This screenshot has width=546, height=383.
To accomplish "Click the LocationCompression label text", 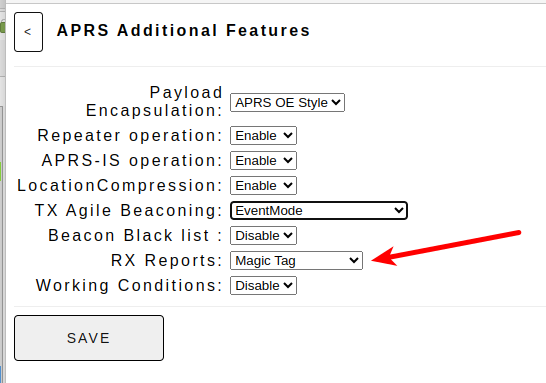I will tap(119, 185).
